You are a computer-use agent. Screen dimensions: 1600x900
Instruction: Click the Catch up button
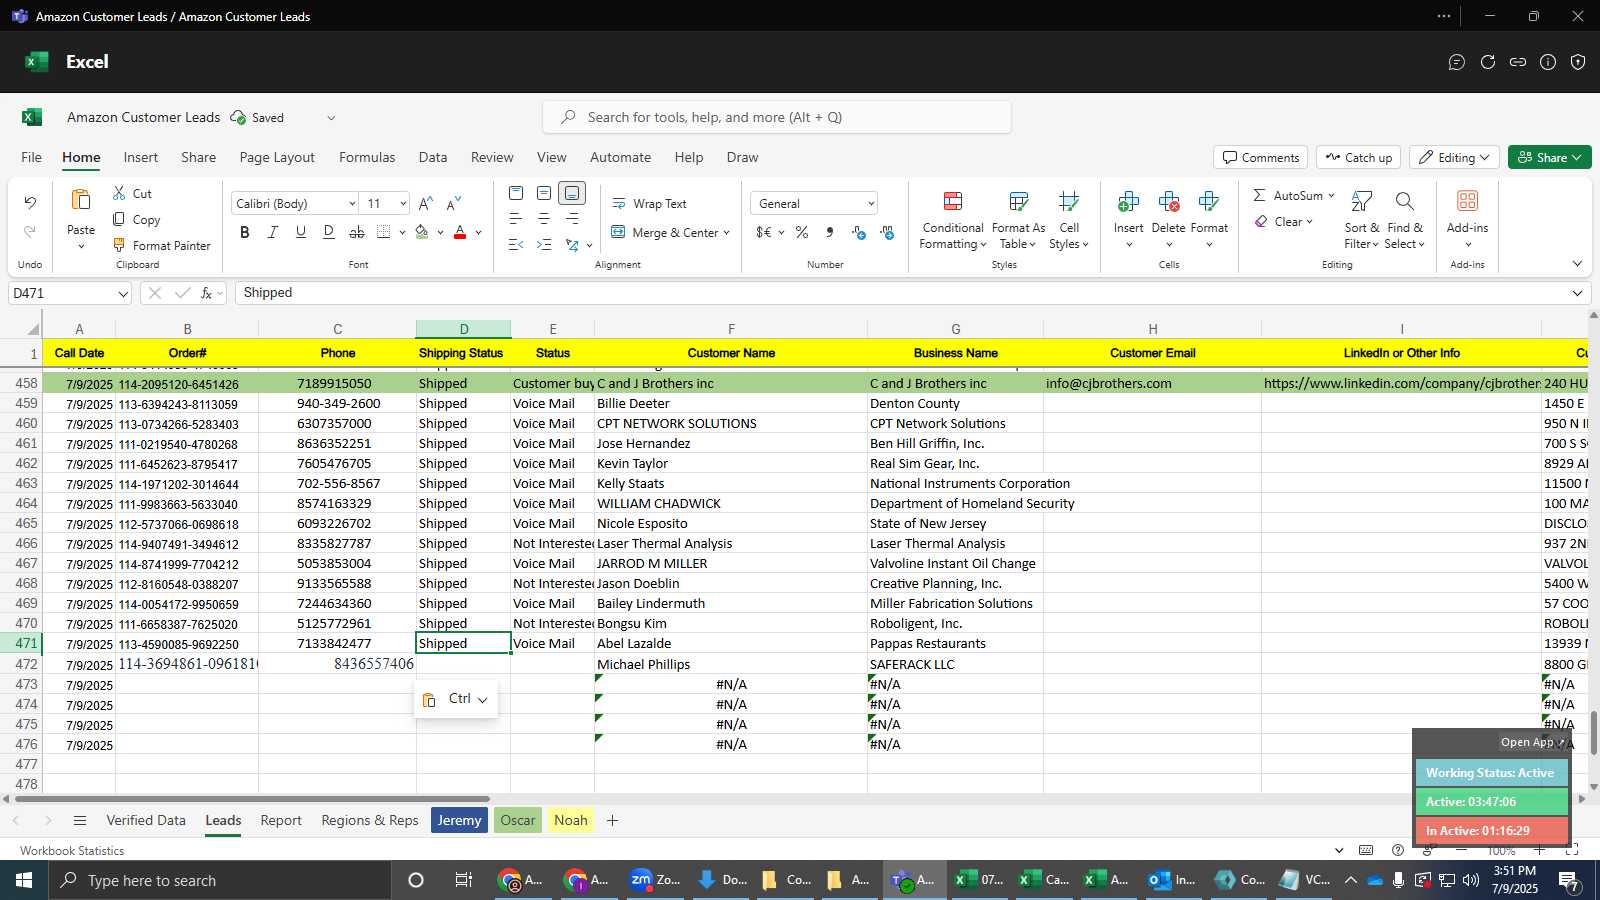point(1358,157)
